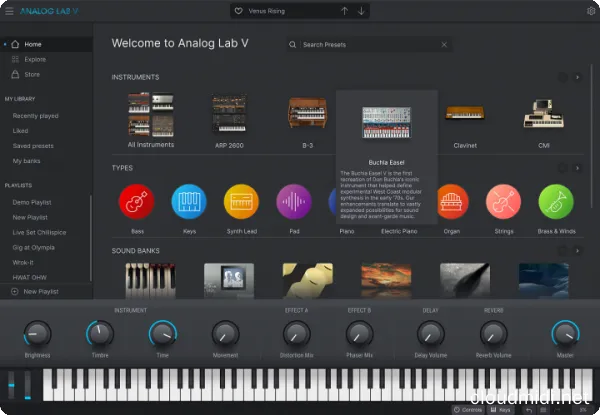Toggle the Controls panel button
The width and height of the screenshot is (600, 415).
[x=468, y=410]
